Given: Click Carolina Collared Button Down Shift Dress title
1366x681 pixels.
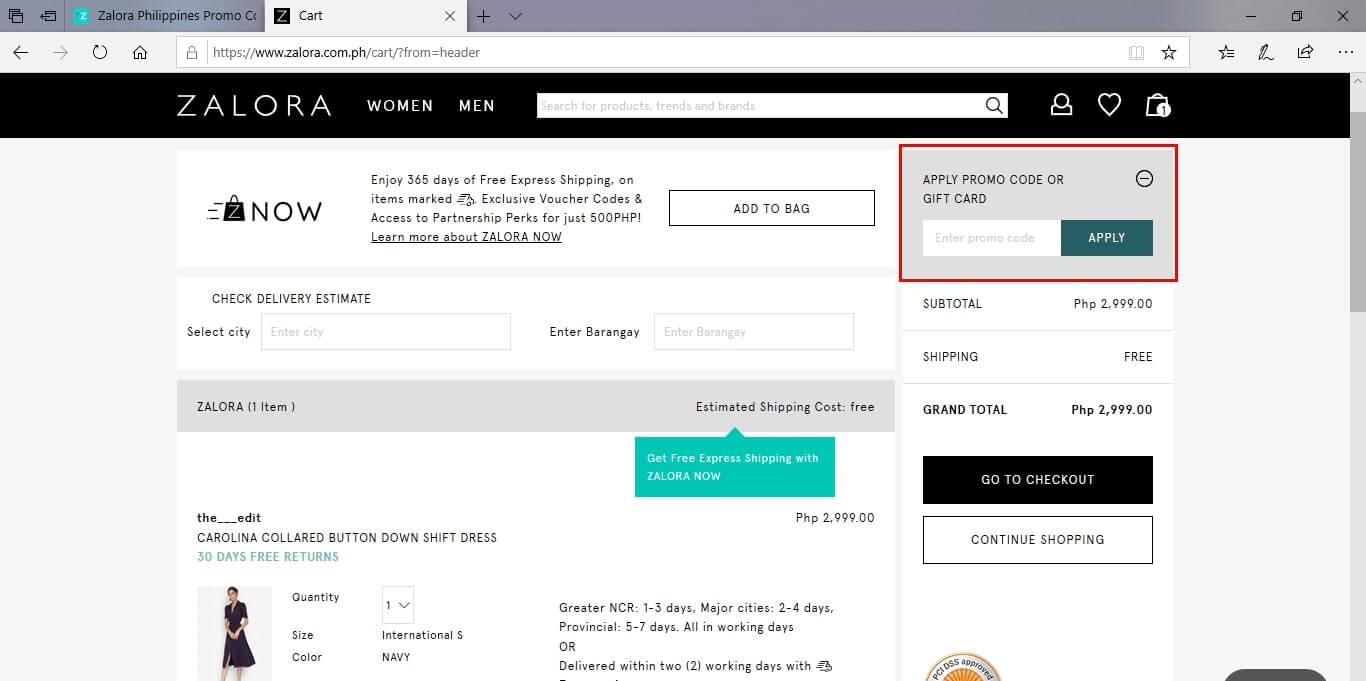Looking at the screenshot, I should [x=347, y=538].
